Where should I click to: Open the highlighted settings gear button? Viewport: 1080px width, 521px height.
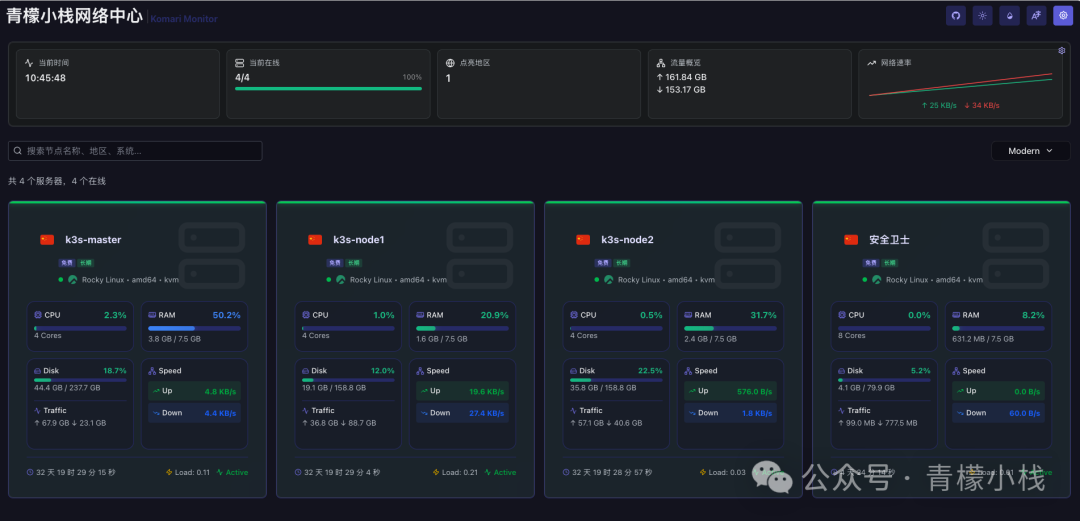tap(1063, 16)
